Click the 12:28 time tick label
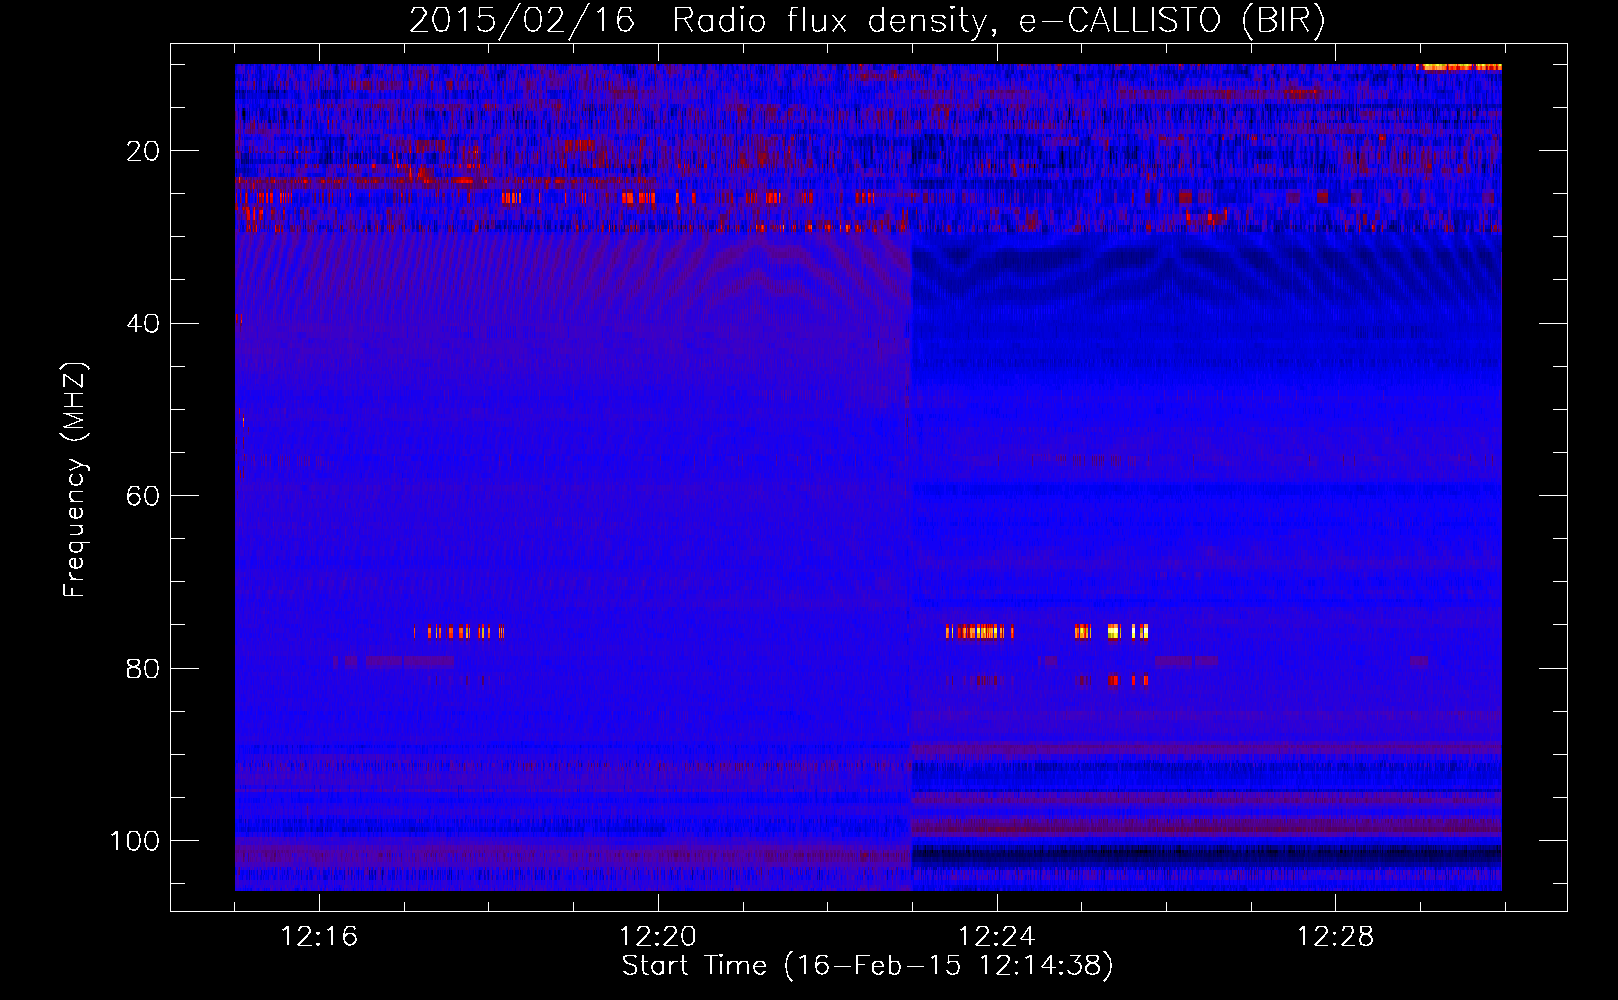 click(x=1336, y=937)
